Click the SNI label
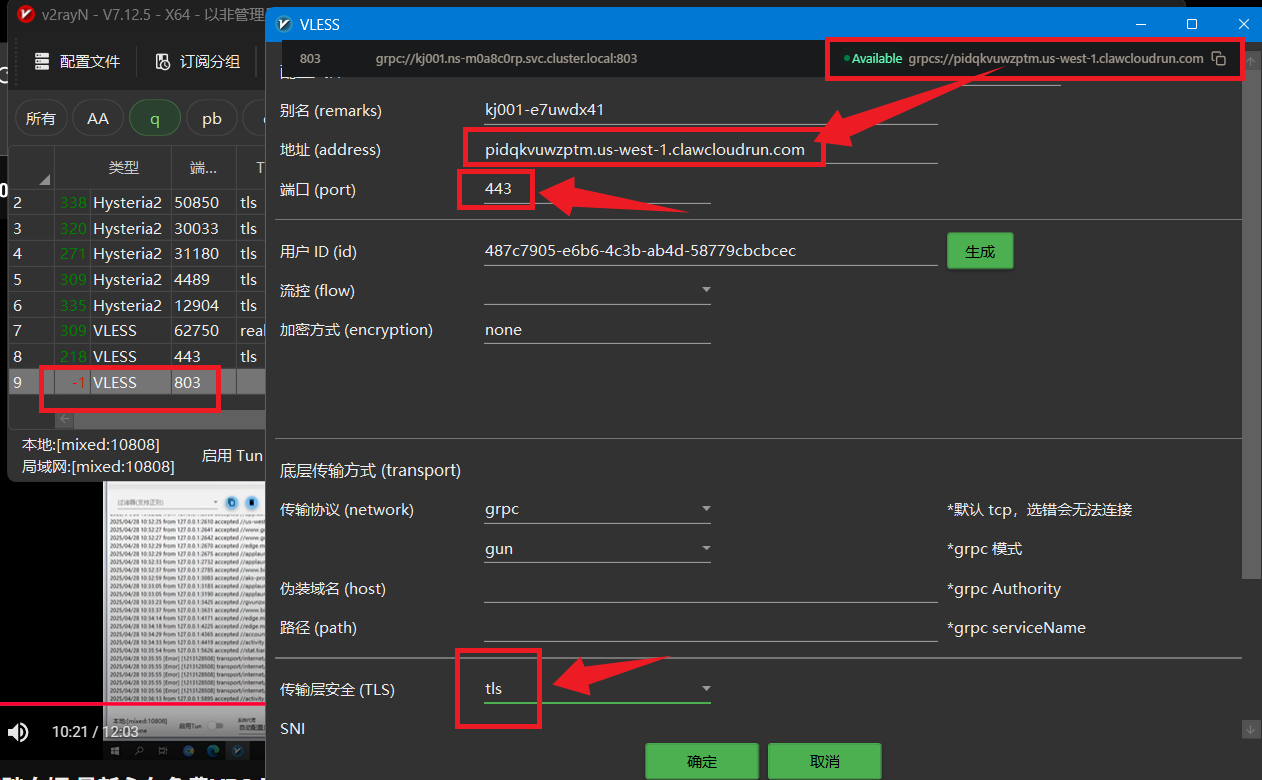 [293, 728]
